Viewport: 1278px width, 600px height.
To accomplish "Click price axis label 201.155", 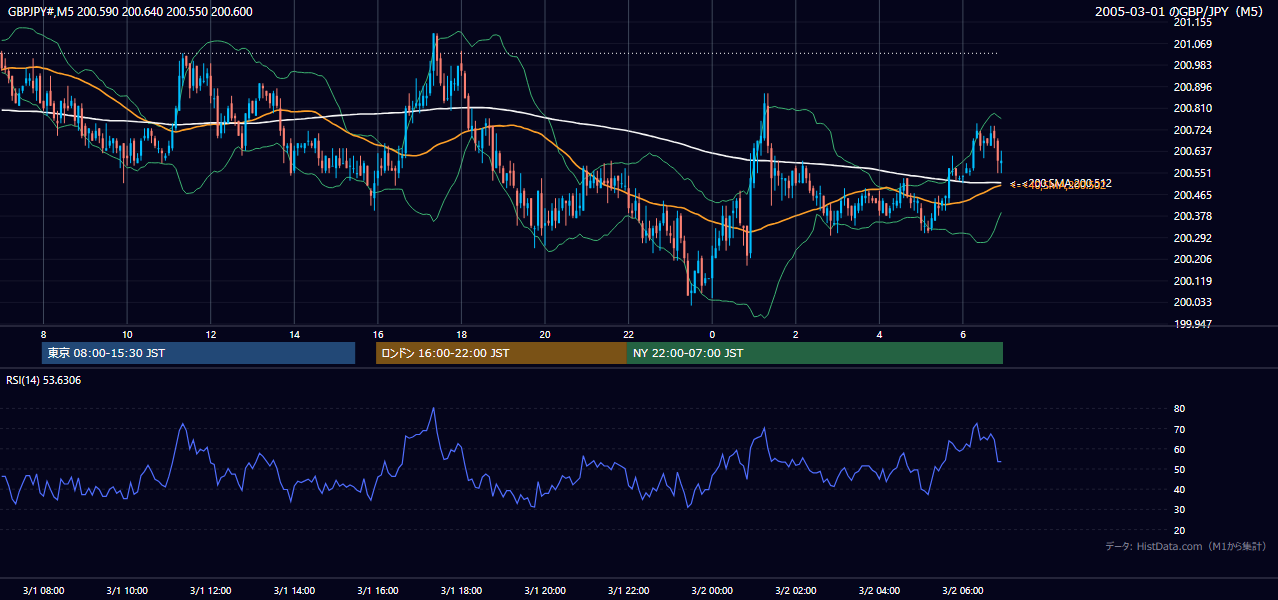I will click(x=1193, y=22).
